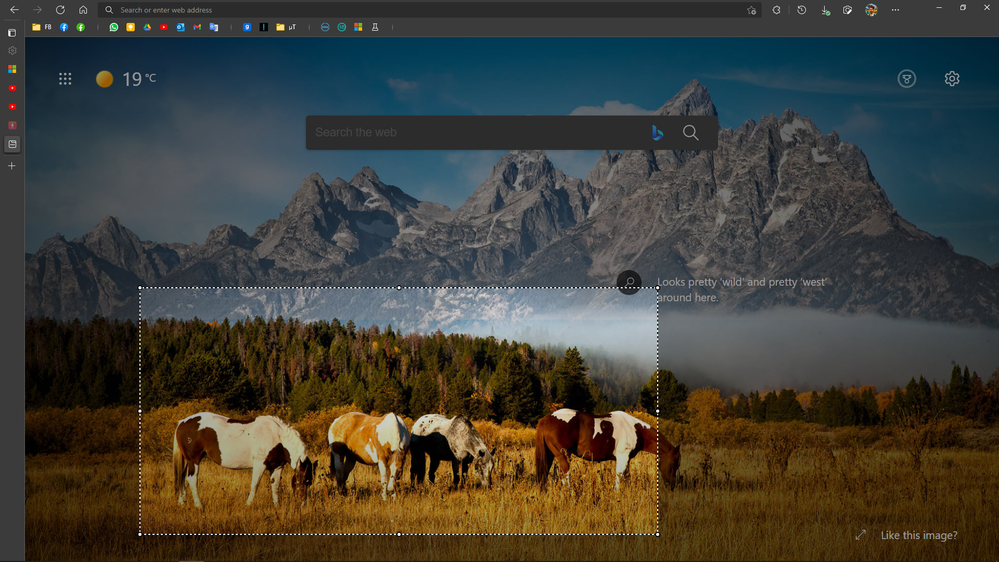999x562 pixels.
Task: Open the blue Facebook bookmark
Action: click(64, 27)
